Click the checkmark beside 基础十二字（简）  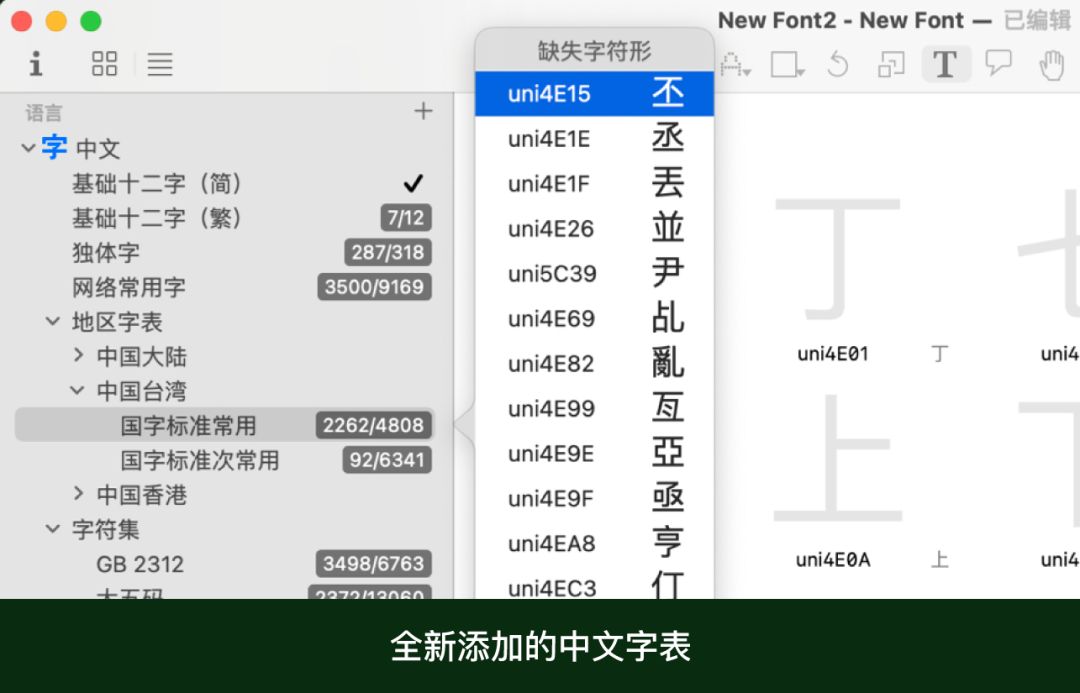(413, 183)
